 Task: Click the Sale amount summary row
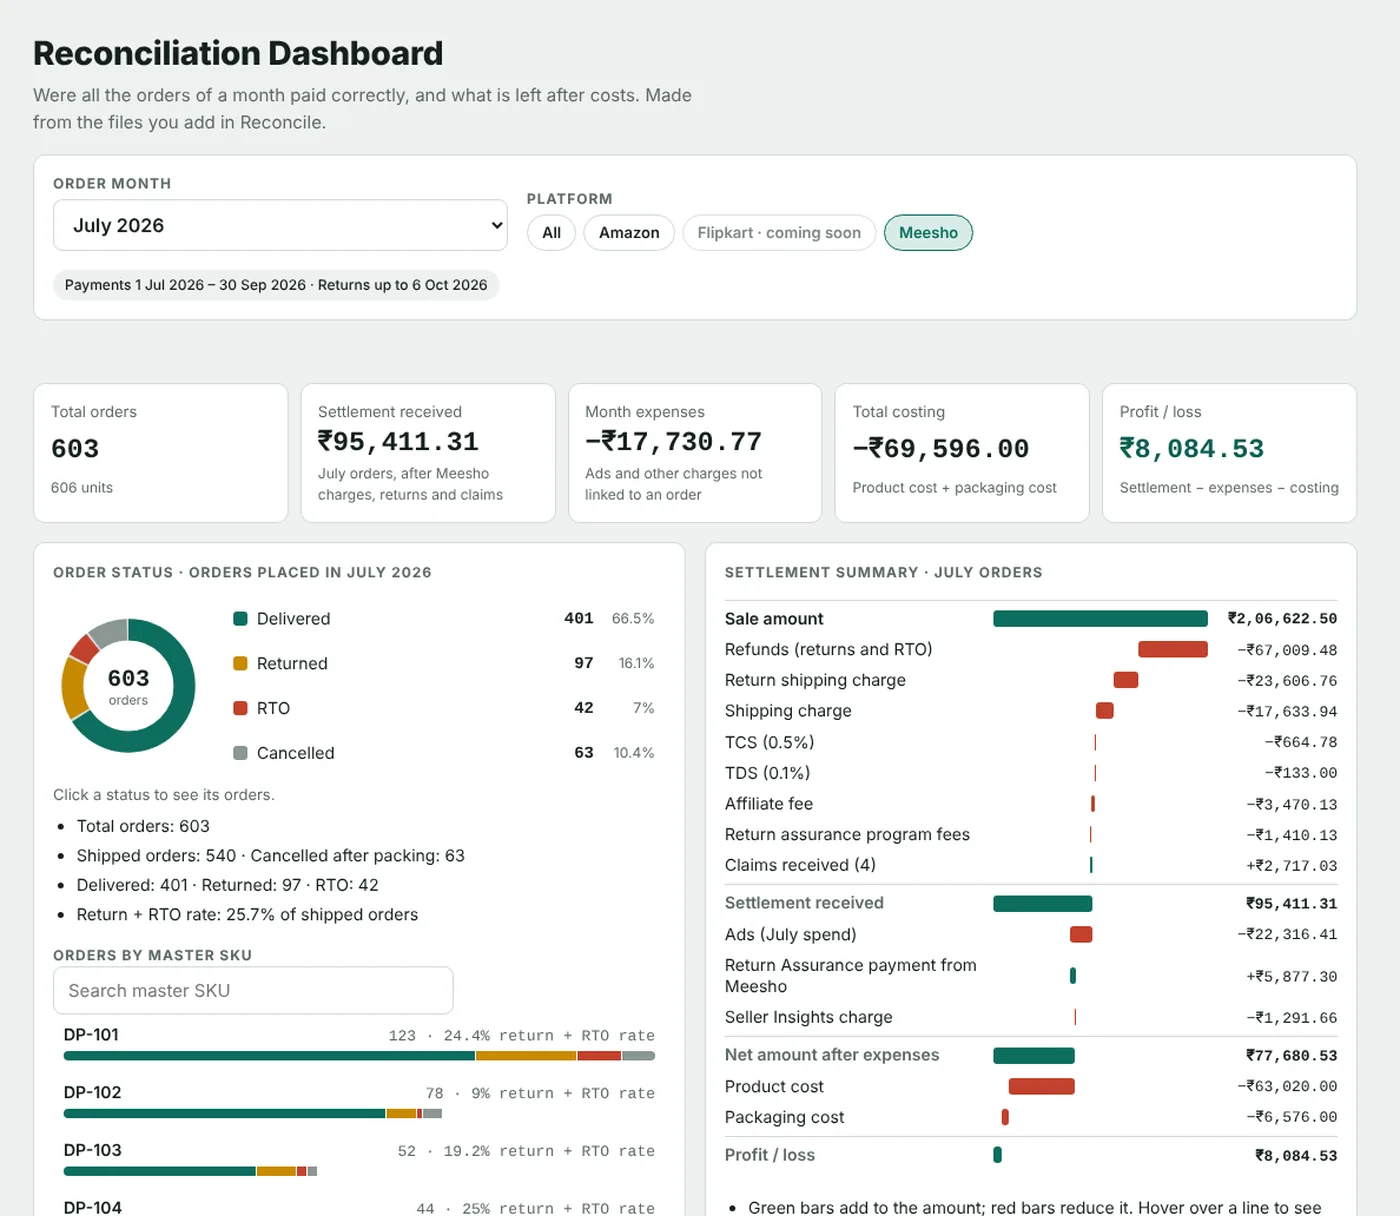(1031, 619)
